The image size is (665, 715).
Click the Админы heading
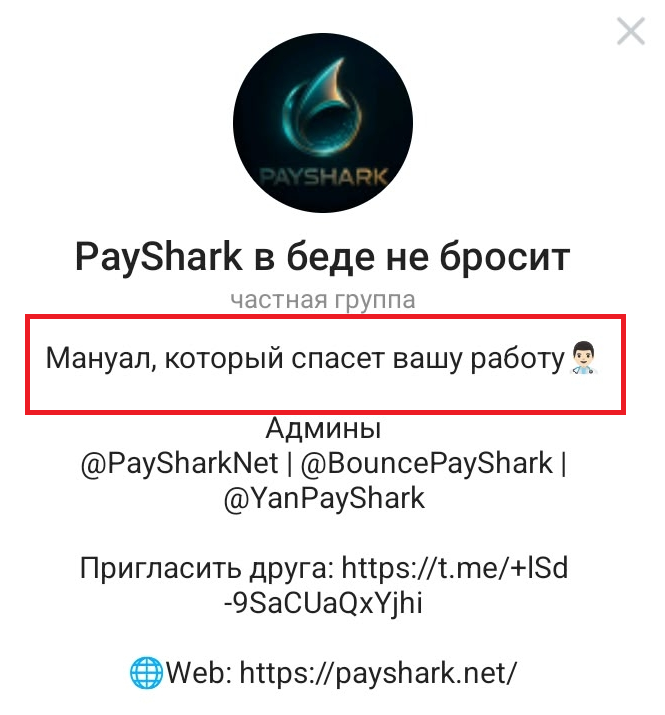click(323, 429)
